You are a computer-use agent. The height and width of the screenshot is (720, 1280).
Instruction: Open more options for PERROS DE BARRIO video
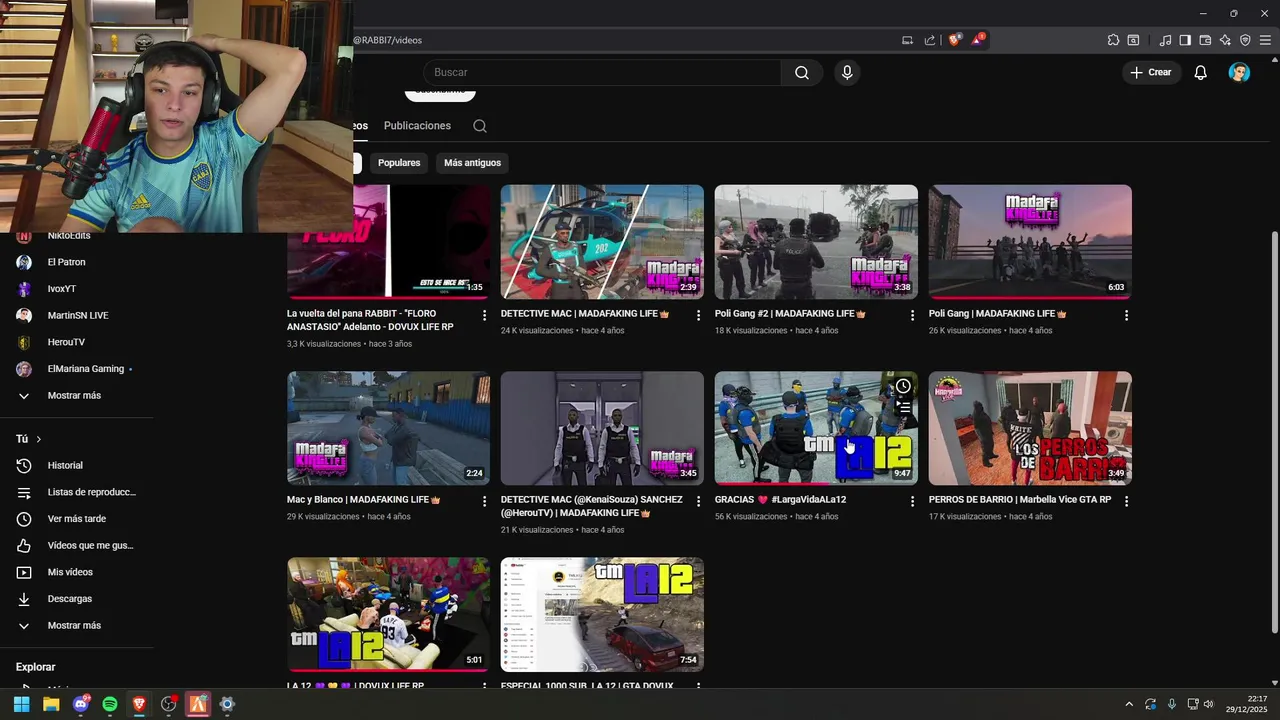click(1126, 501)
